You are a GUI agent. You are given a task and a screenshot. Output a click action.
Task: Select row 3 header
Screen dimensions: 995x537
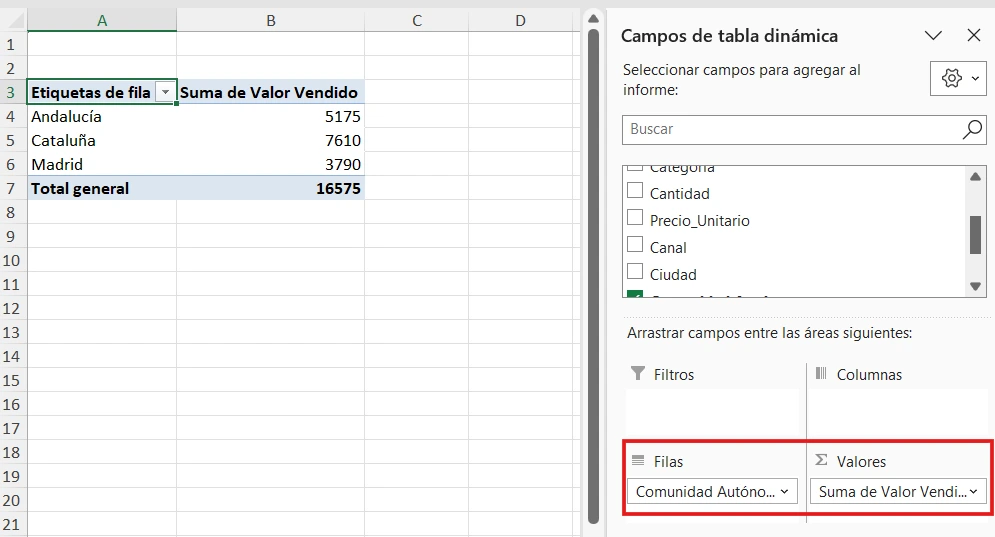click(x=11, y=93)
